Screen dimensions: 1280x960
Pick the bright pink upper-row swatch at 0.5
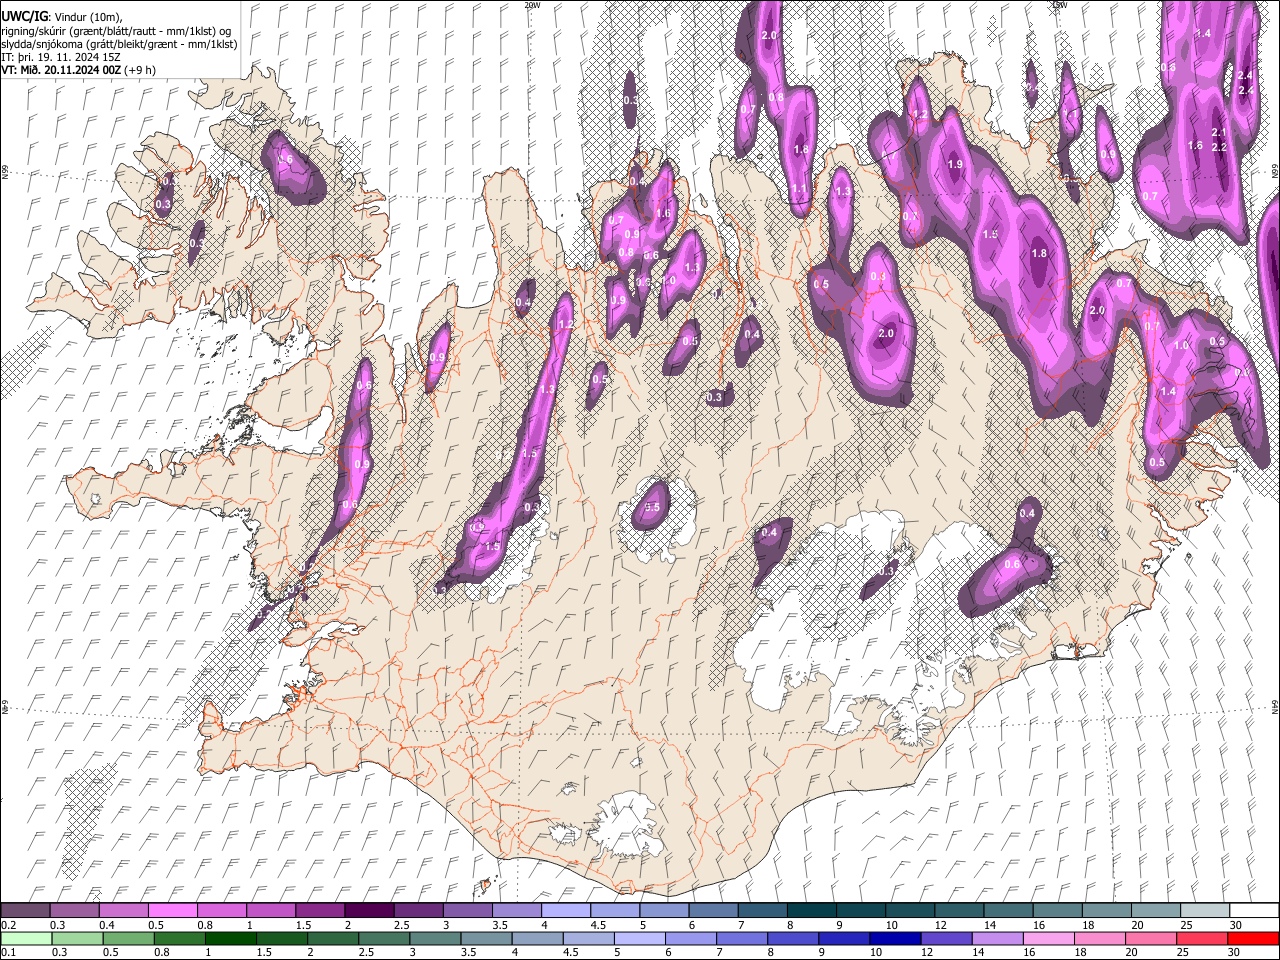pos(172,910)
